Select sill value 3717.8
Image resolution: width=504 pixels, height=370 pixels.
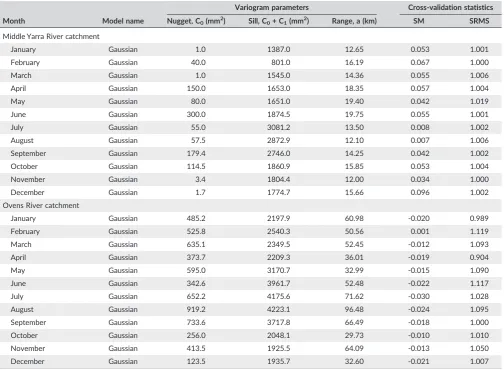click(279, 322)
